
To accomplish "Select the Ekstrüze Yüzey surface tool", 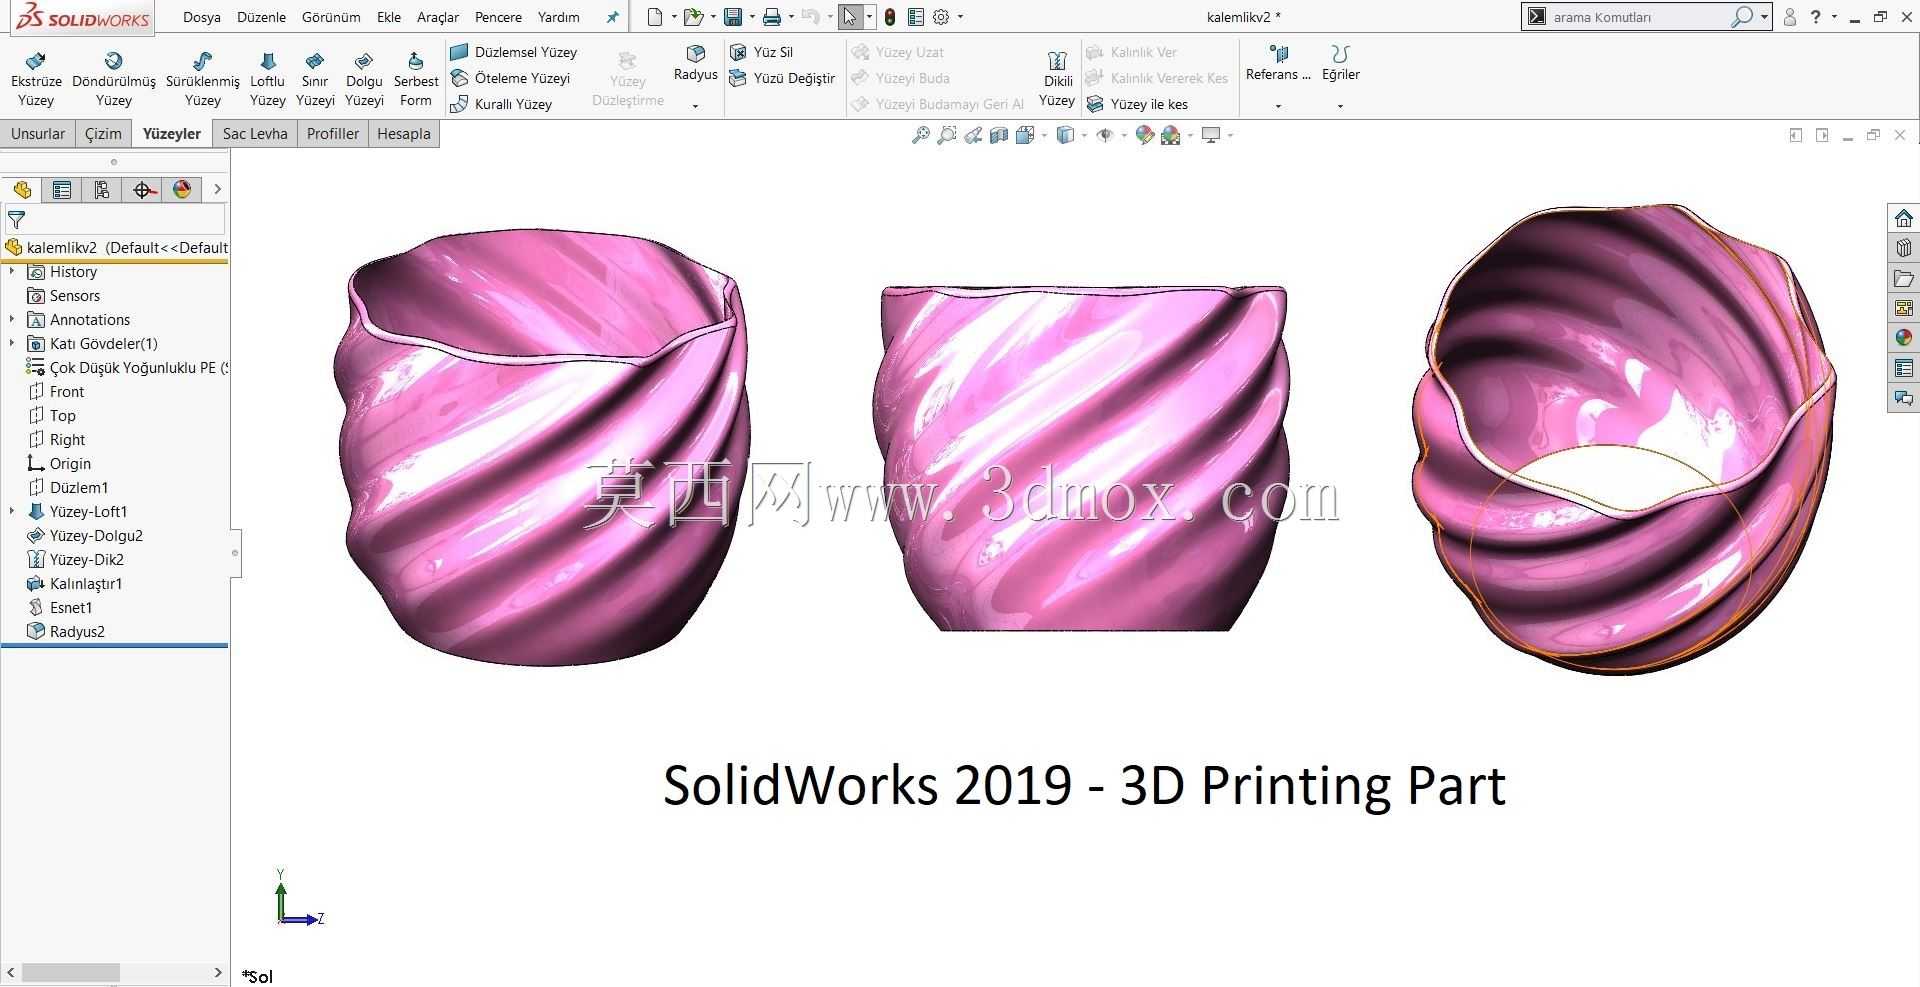I will pos(36,79).
